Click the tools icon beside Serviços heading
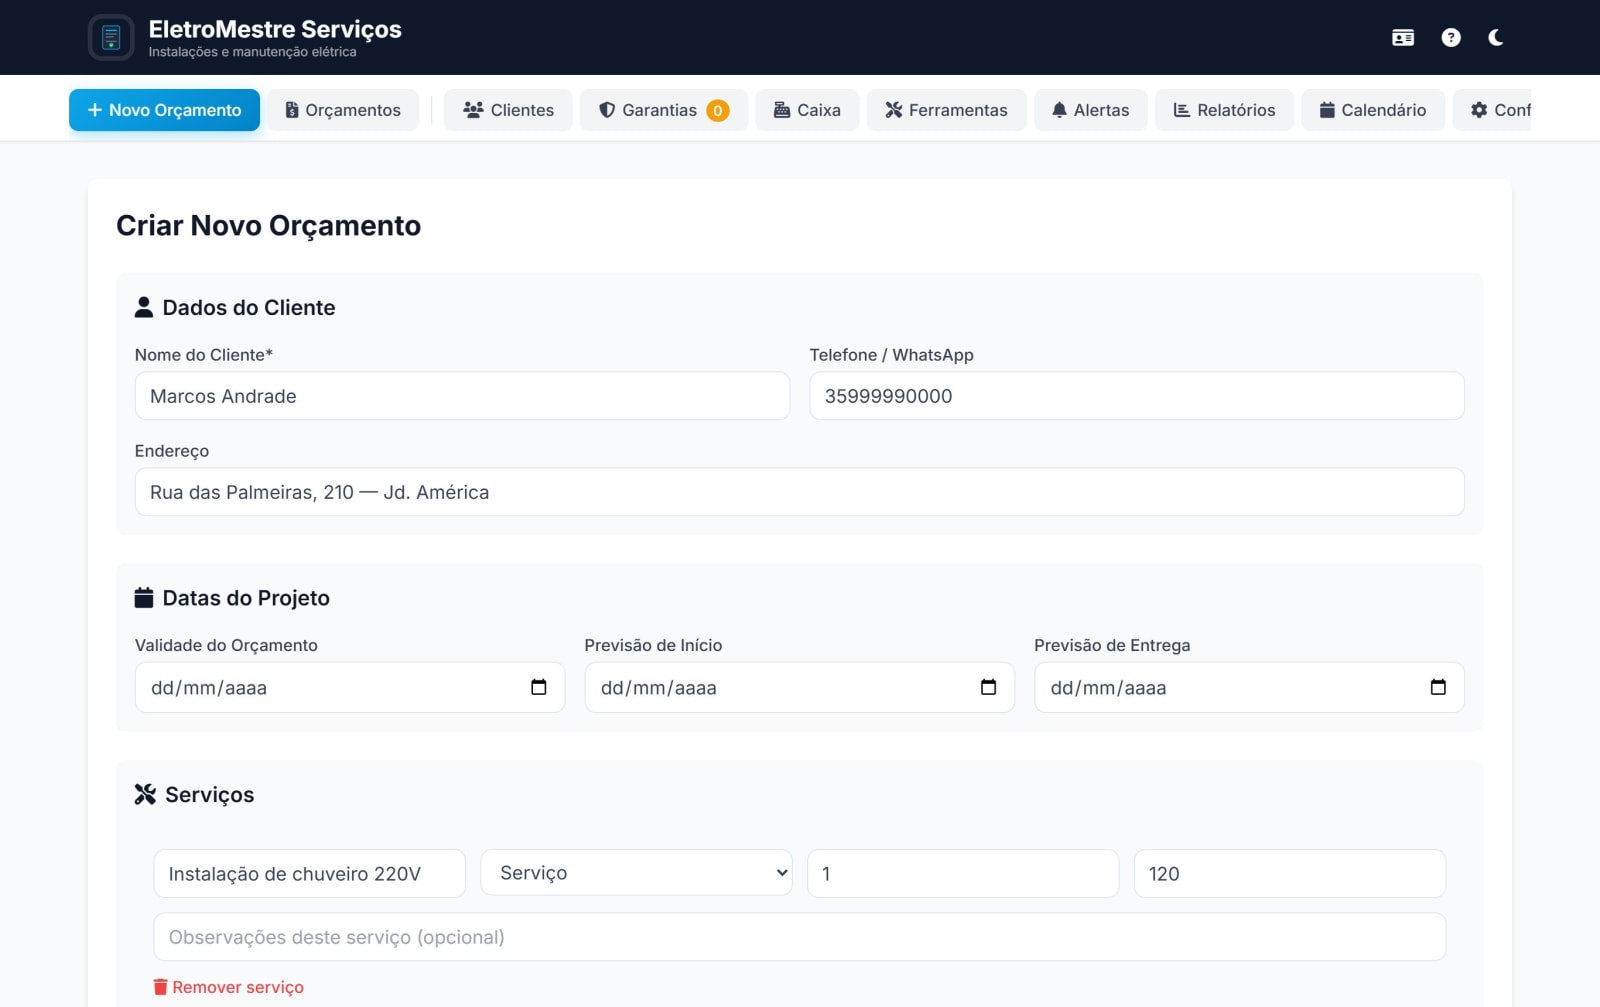This screenshot has width=1600, height=1007. point(145,794)
